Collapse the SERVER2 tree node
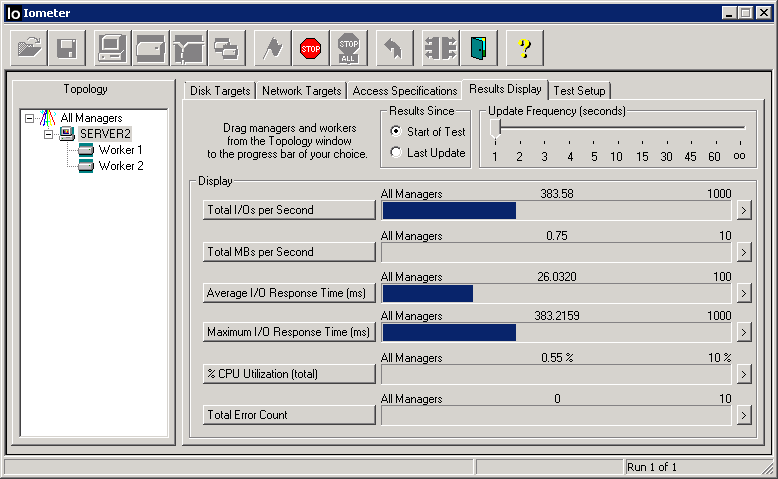 click(47, 134)
